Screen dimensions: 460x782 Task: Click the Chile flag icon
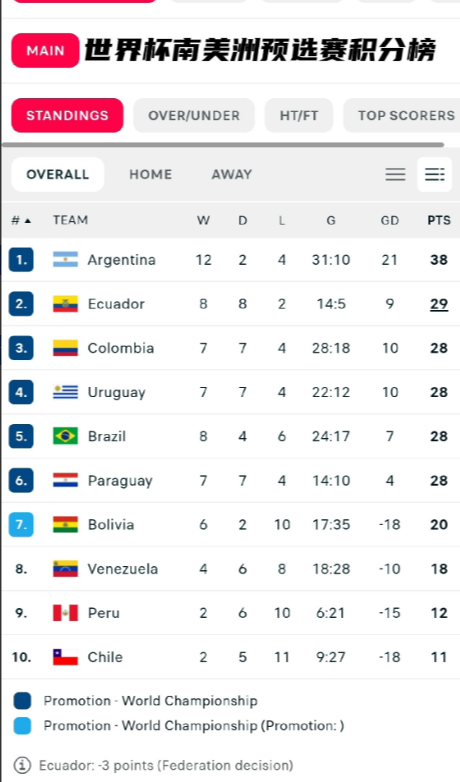pos(65,657)
